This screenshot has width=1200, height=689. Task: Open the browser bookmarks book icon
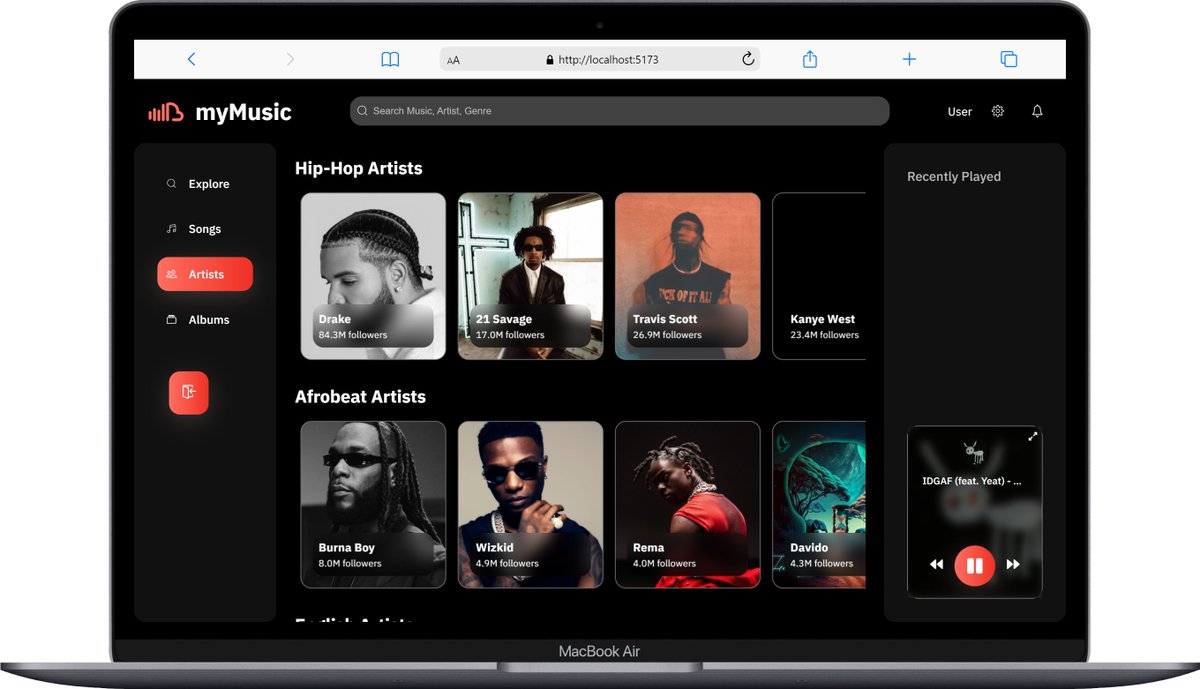390,59
